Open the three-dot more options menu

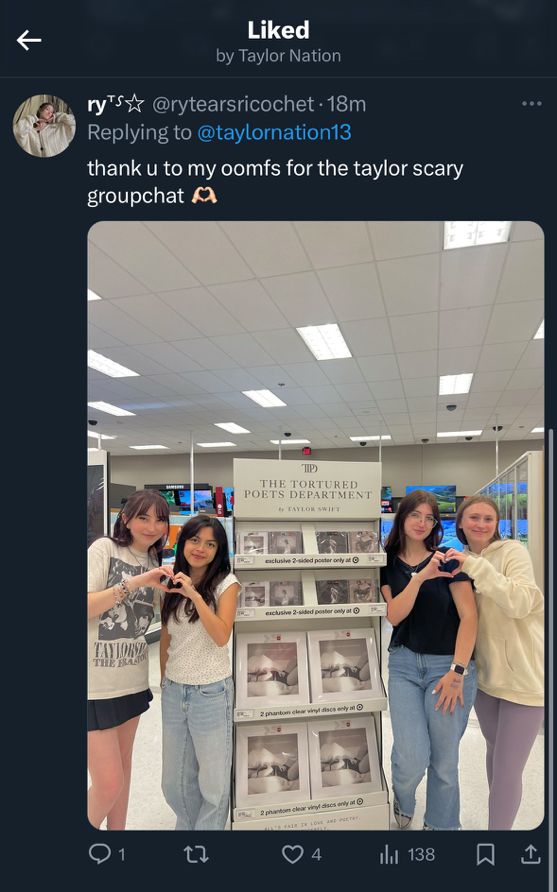[x=531, y=104]
